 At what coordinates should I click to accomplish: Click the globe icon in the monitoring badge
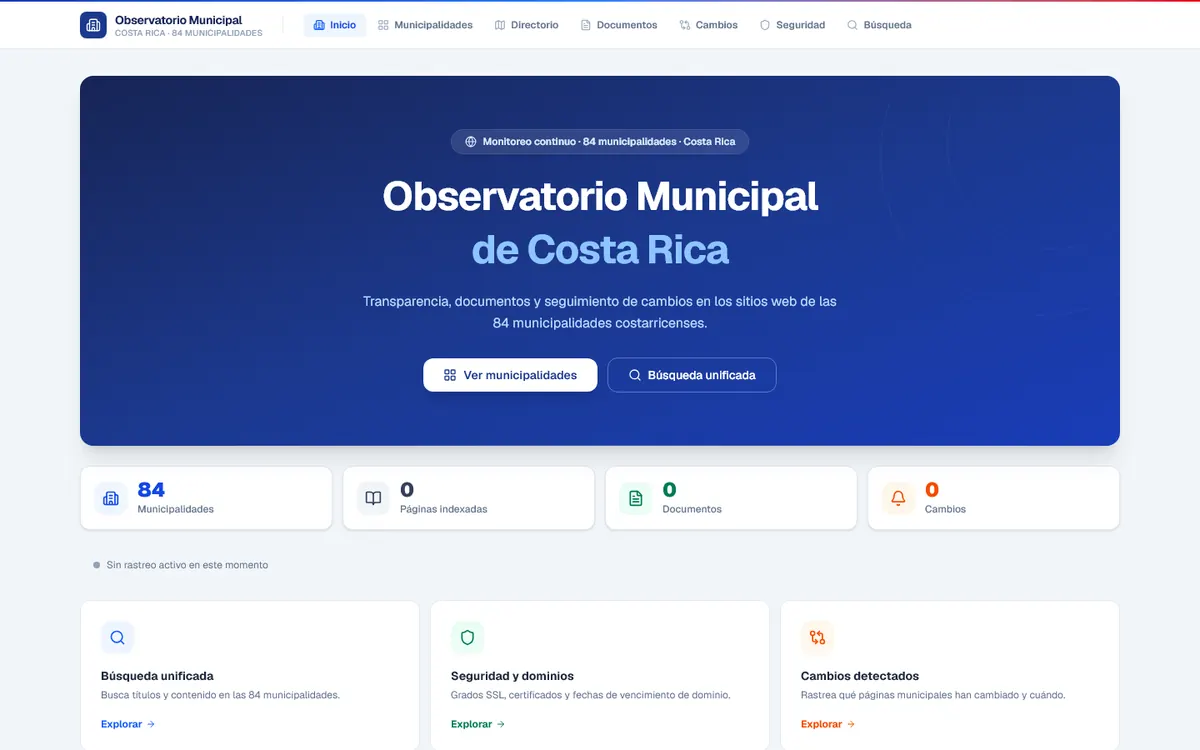point(471,142)
